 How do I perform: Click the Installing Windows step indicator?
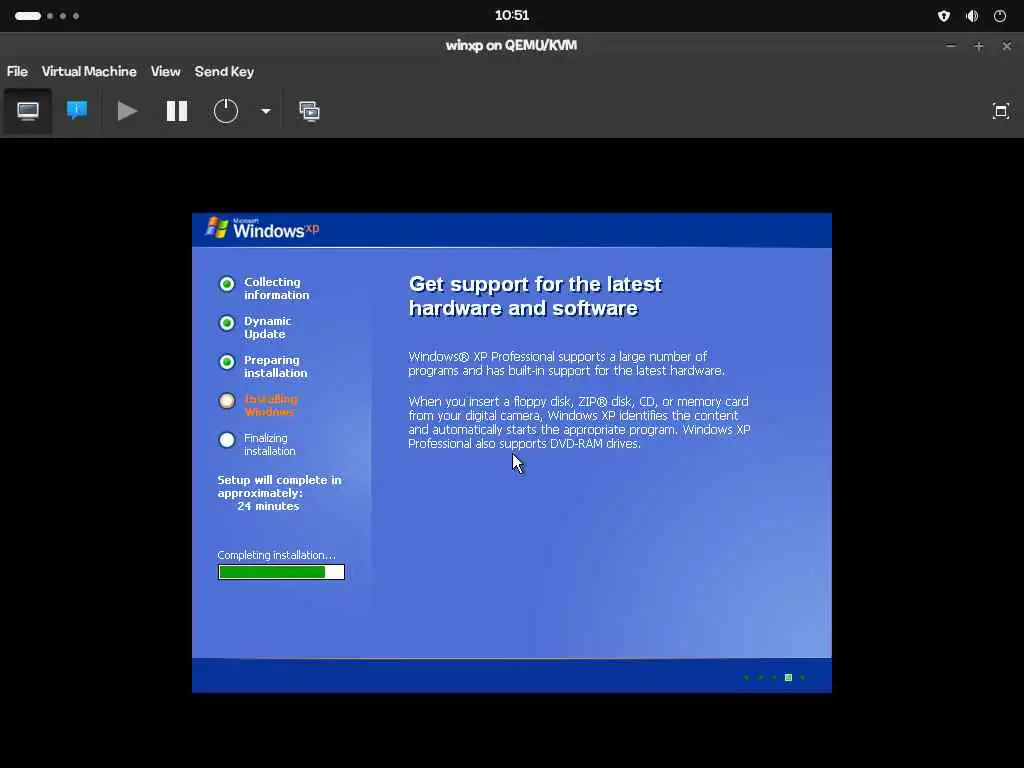227,401
